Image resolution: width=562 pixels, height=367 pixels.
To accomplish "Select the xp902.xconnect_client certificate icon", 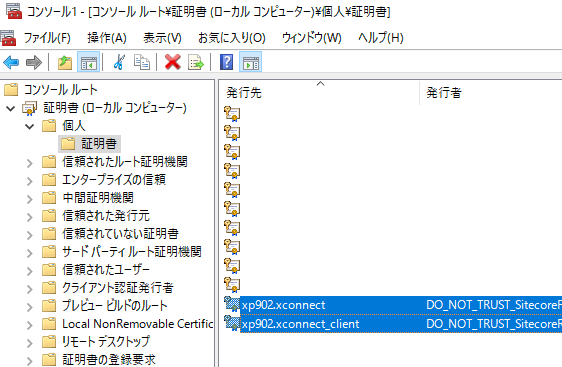I will coord(232,323).
